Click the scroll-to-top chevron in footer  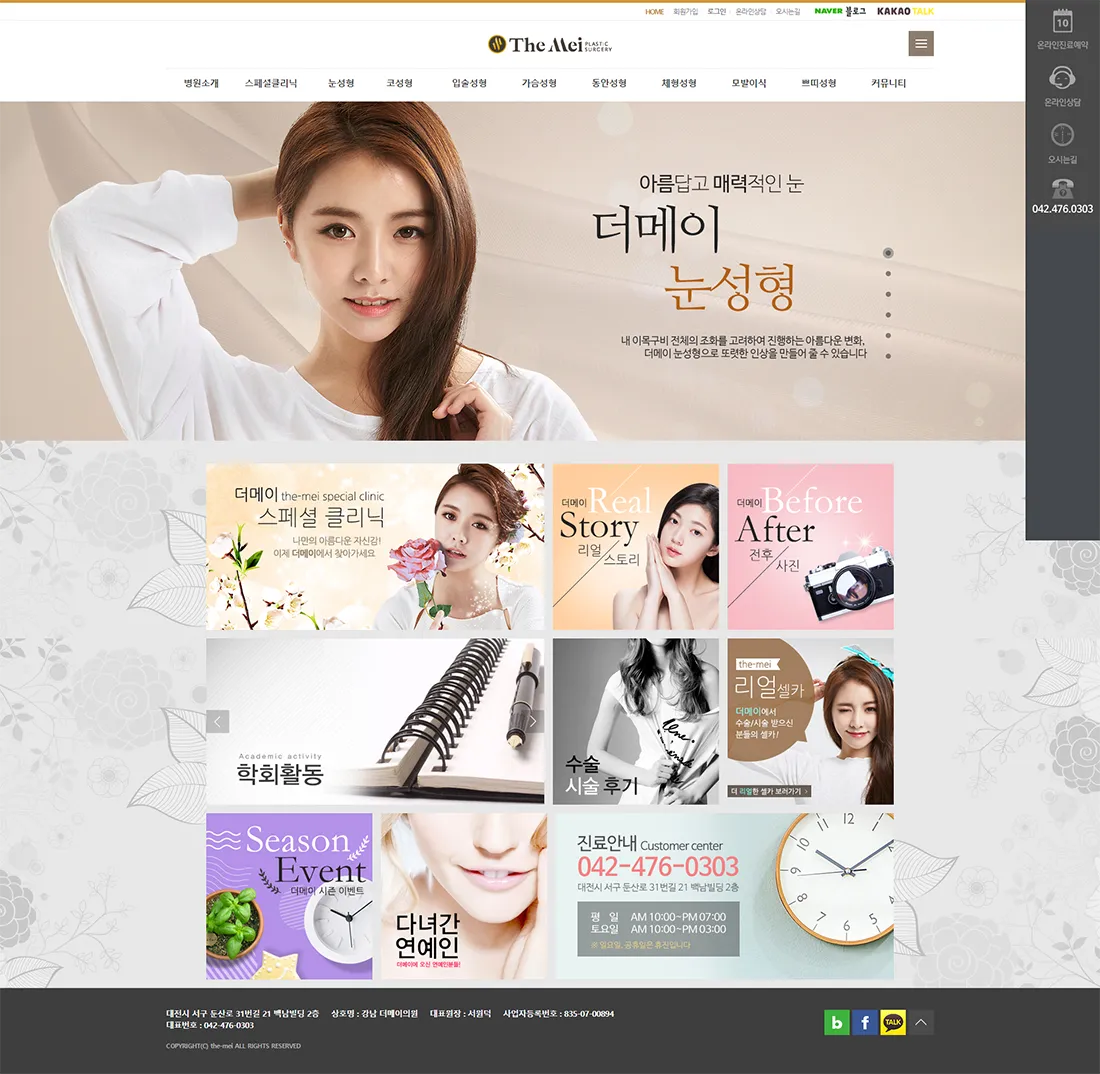pos(921,1022)
